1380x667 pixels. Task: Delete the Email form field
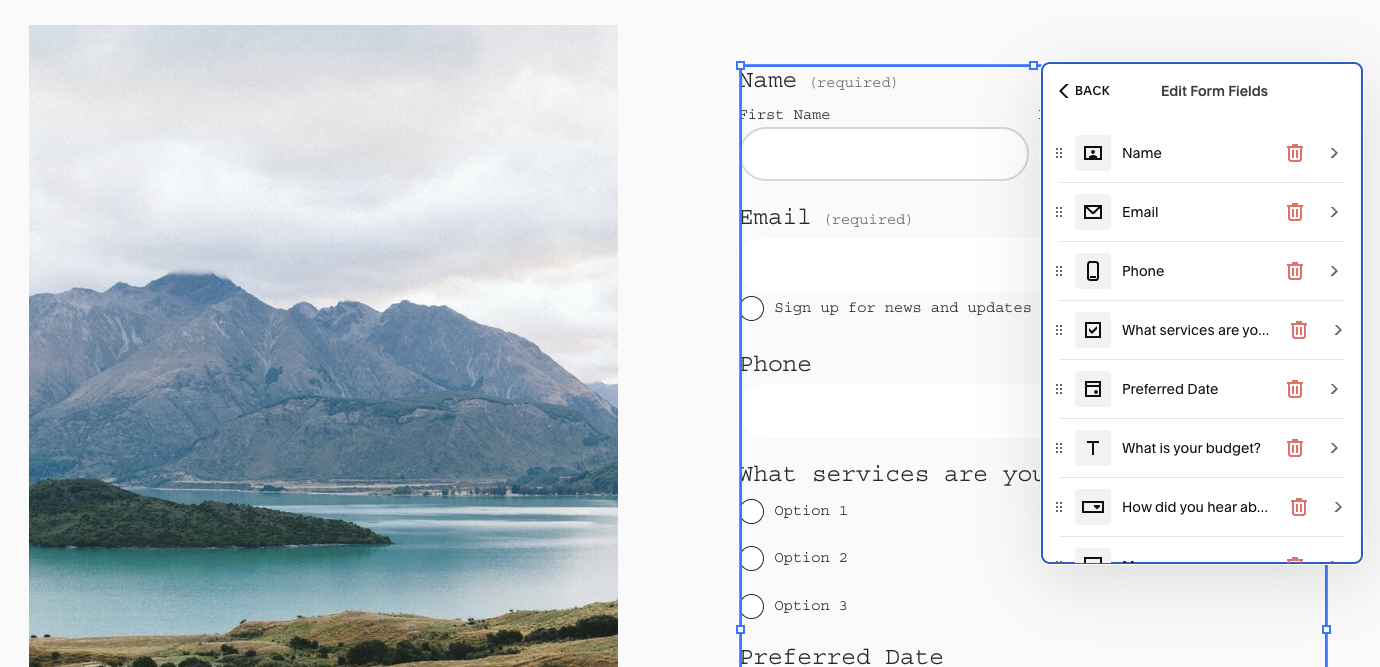pos(1295,212)
